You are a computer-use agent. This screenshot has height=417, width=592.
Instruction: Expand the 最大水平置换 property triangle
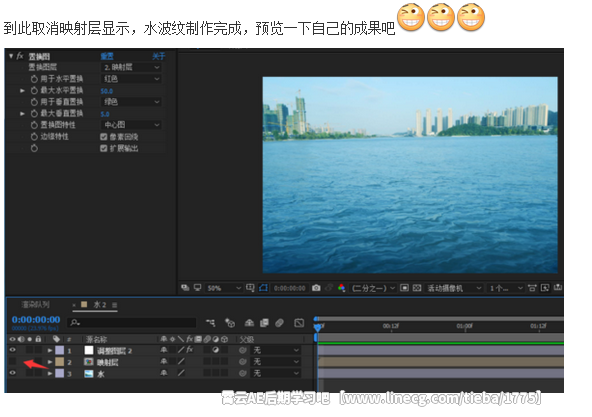[22, 91]
